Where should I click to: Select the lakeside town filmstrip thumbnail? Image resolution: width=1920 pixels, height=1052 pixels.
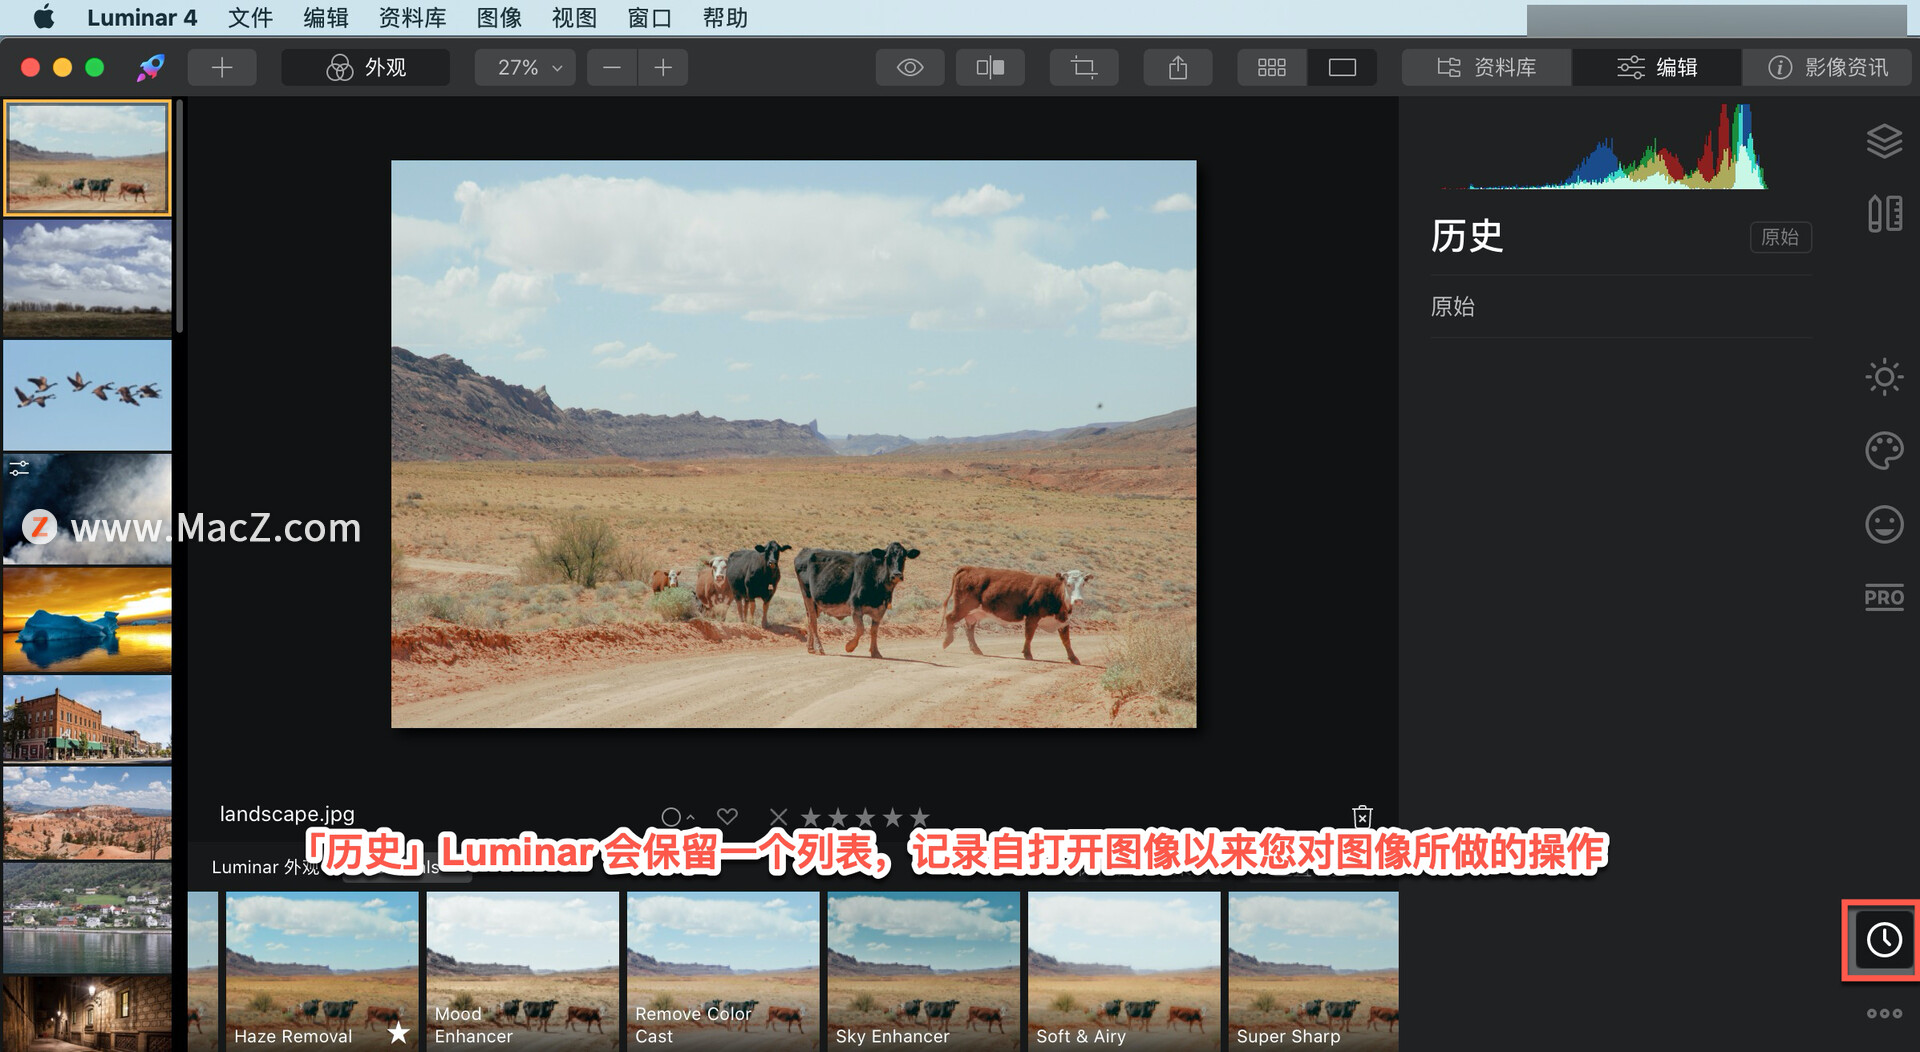88,918
